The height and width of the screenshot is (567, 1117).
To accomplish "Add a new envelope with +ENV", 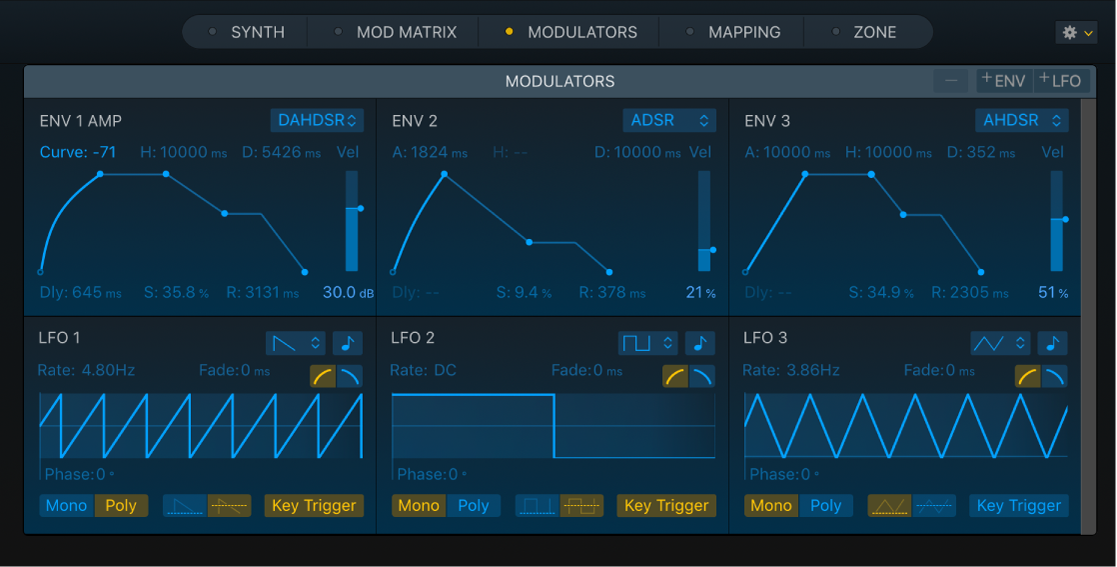I will [1003, 80].
